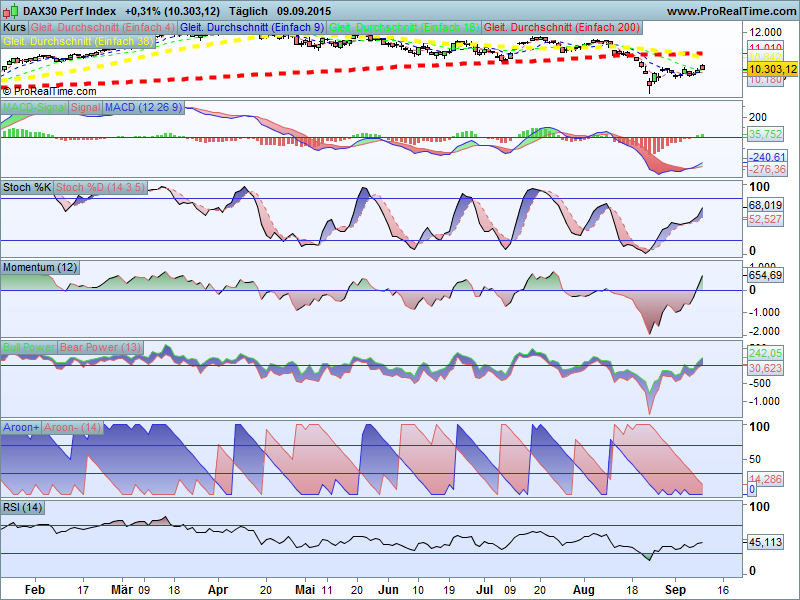Image resolution: width=800 pixels, height=600 pixels.
Task: Open the RSI (14) indicator label
Action: 22,508
